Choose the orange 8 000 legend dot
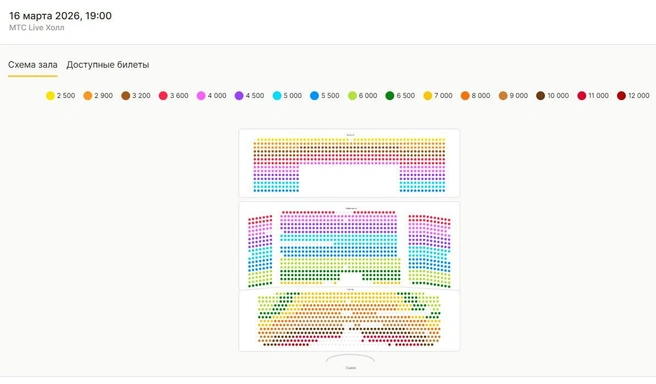656x384 pixels. 465,96
